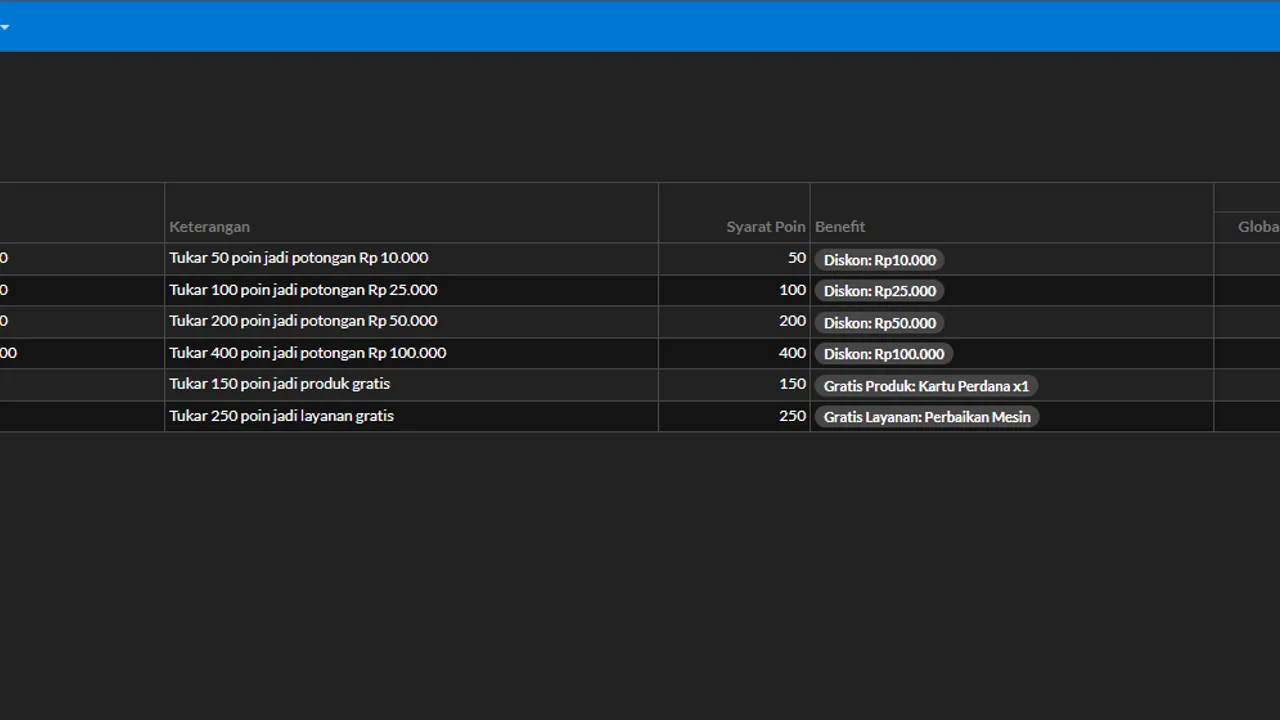Viewport: 1280px width, 720px height.
Task: Click the Syarat Poin value 250
Action: [793, 416]
